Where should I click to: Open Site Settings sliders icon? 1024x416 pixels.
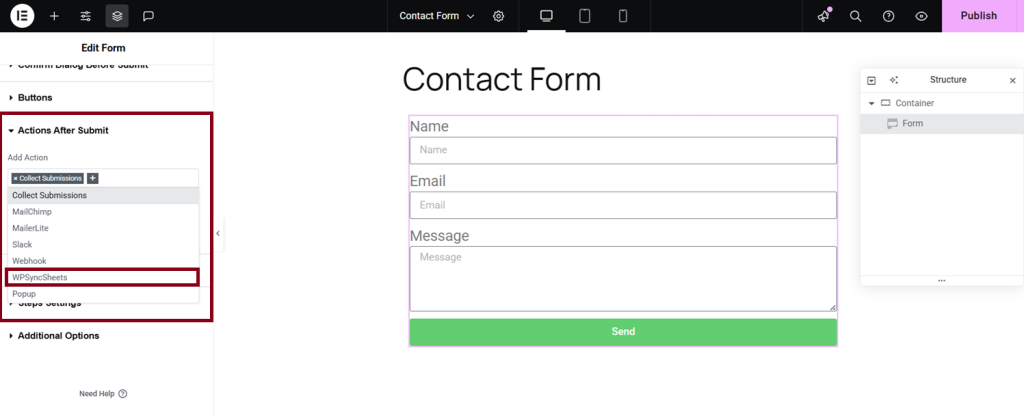click(86, 16)
